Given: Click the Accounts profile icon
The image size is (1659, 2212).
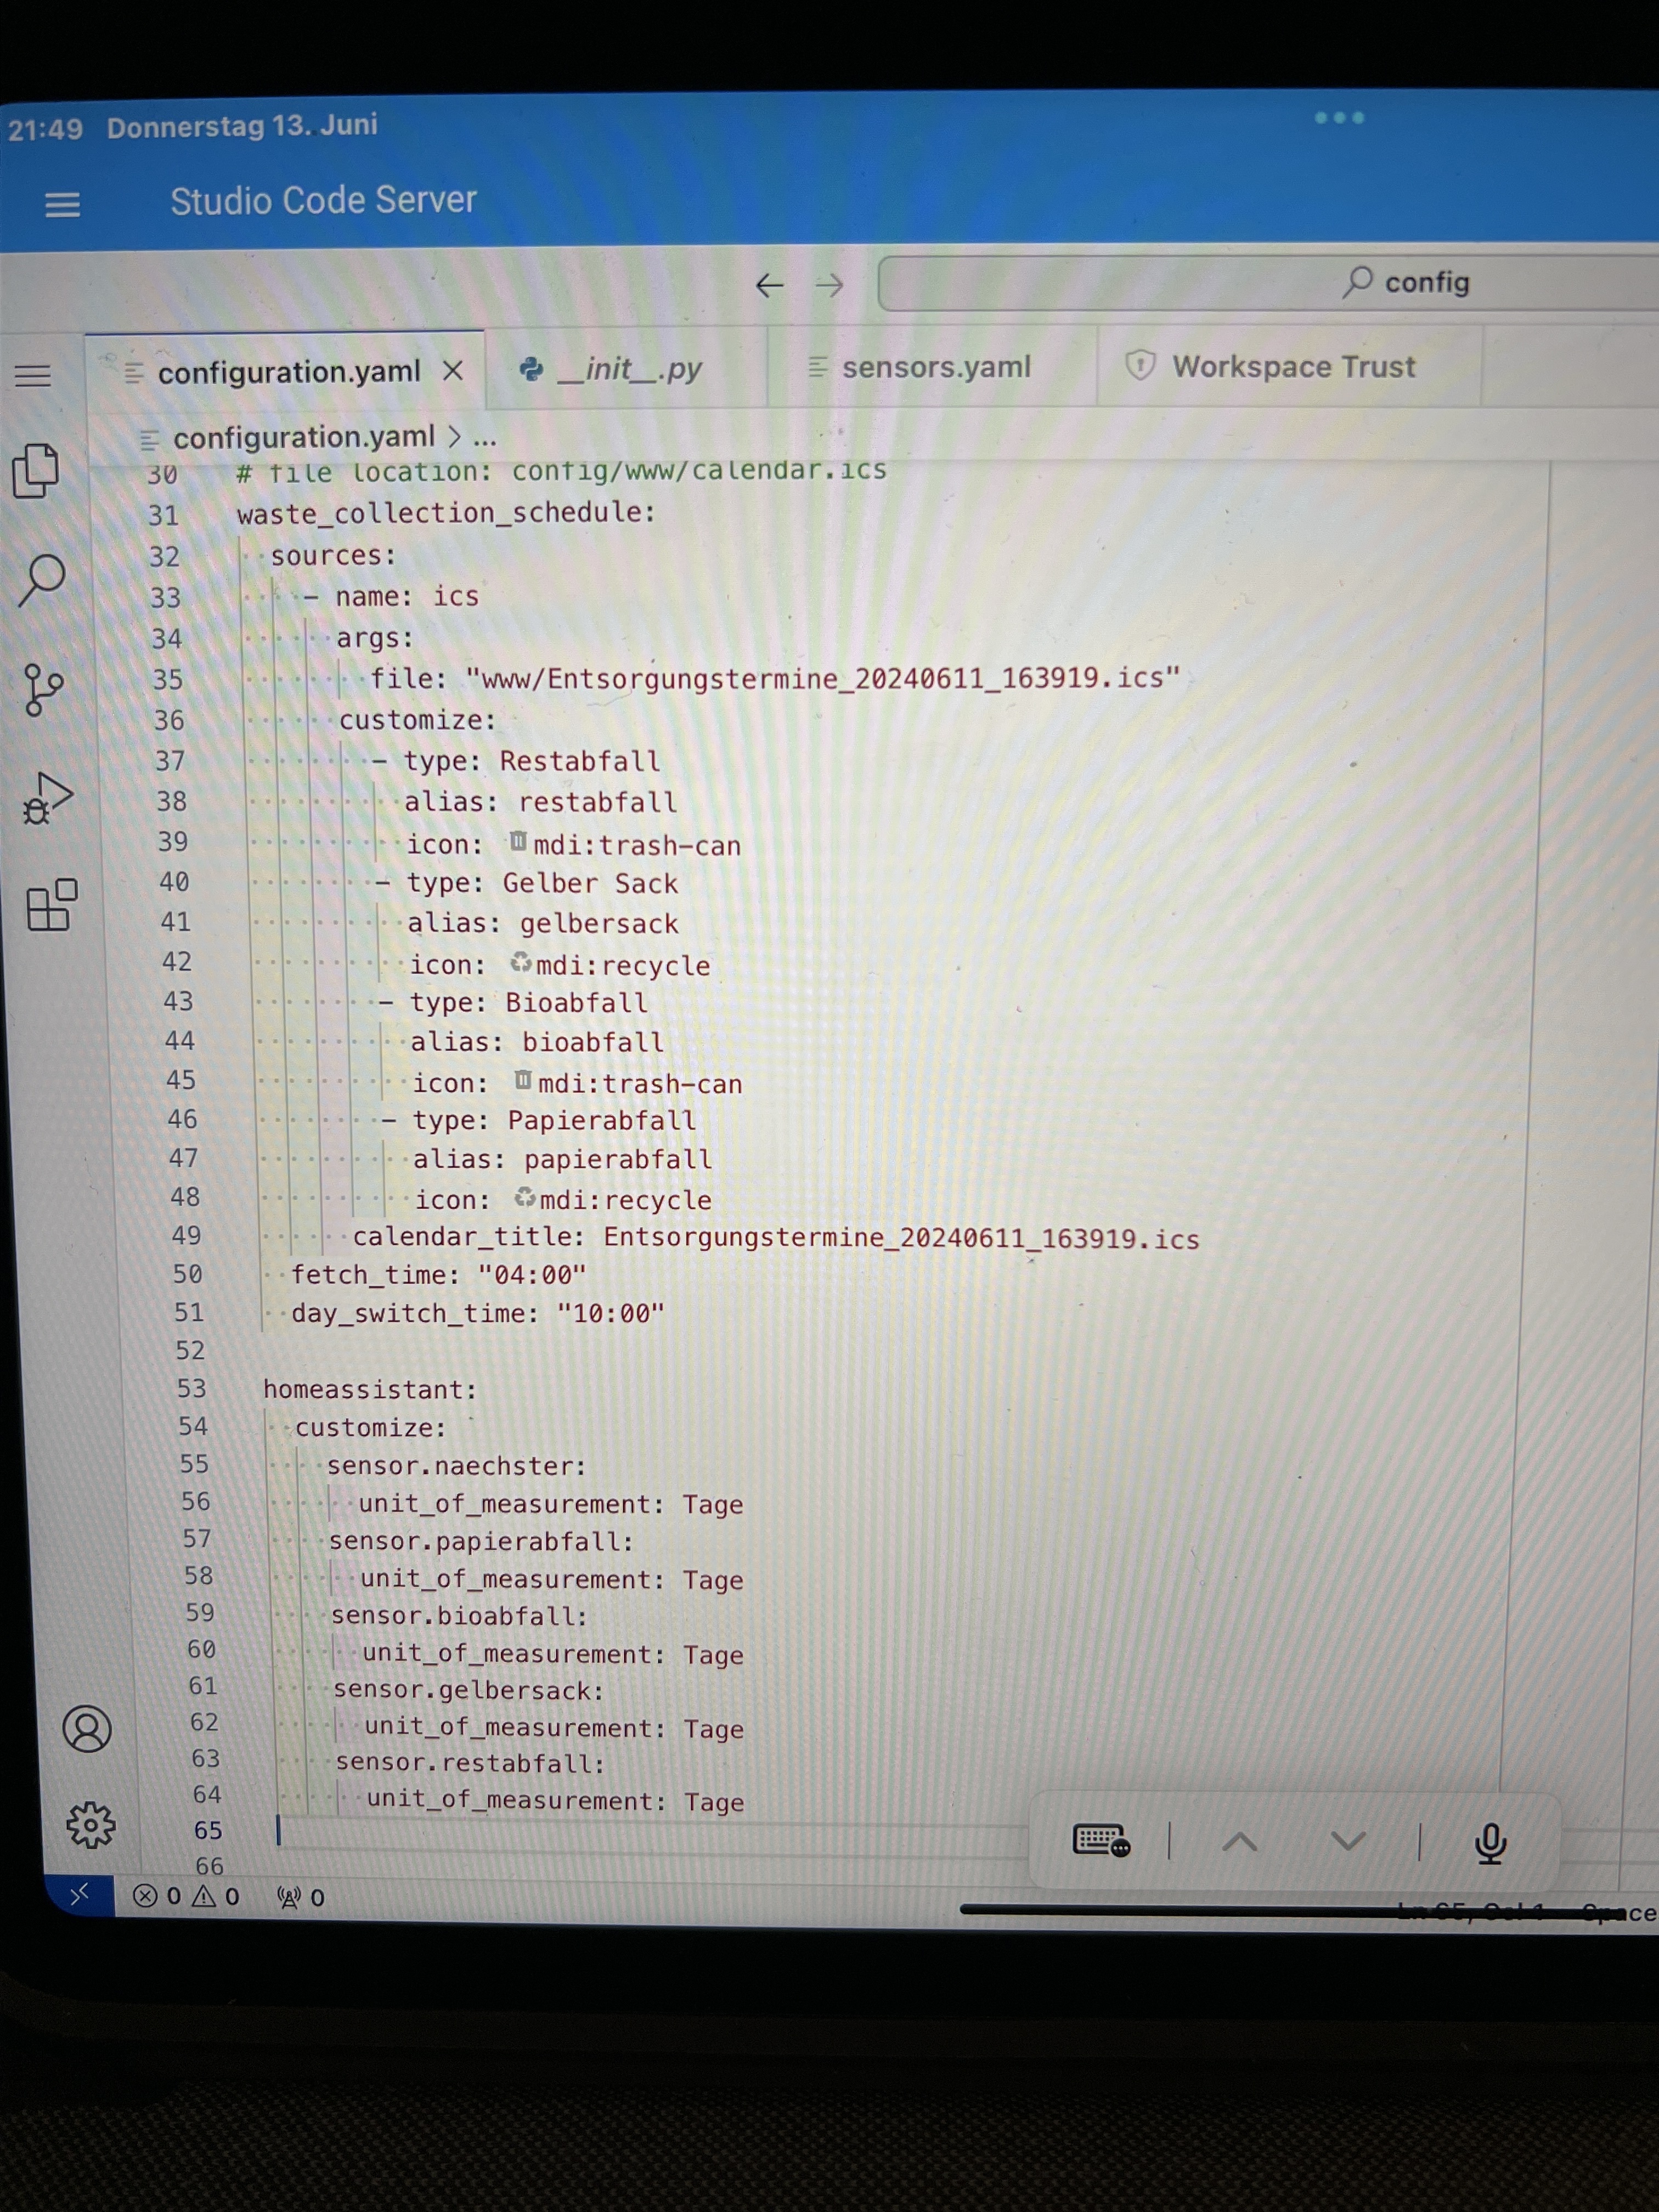Looking at the screenshot, I should click(x=87, y=1728).
